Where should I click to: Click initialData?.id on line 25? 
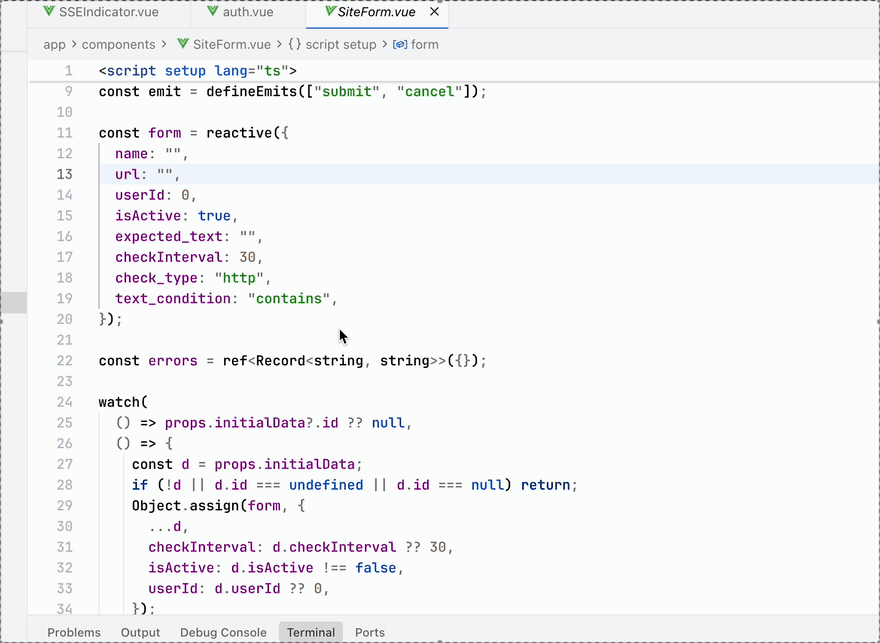pyautogui.click(x=276, y=423)
